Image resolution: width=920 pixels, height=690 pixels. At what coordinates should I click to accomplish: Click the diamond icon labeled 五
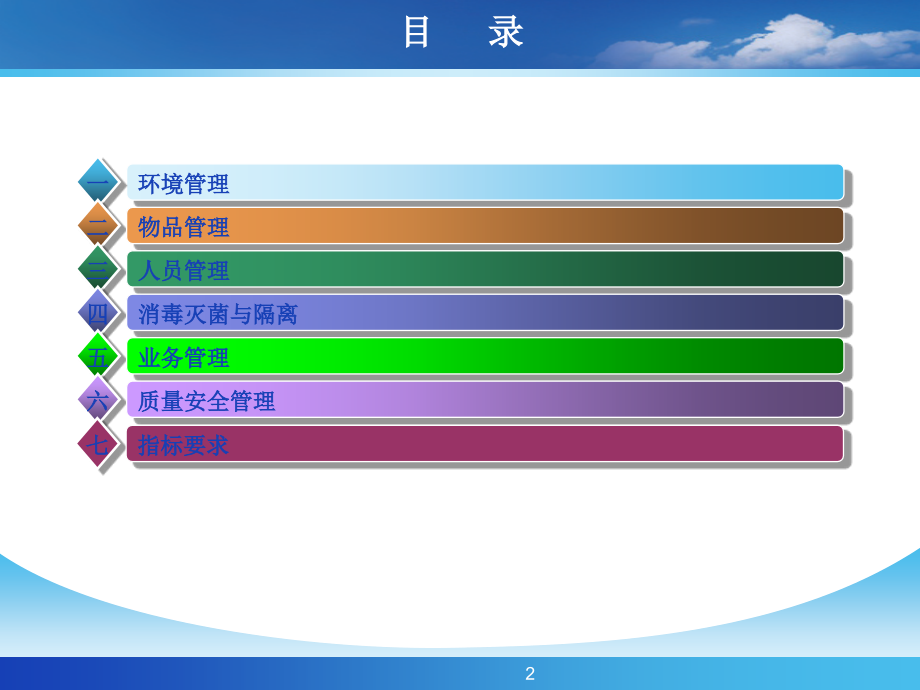coord(97,354)
